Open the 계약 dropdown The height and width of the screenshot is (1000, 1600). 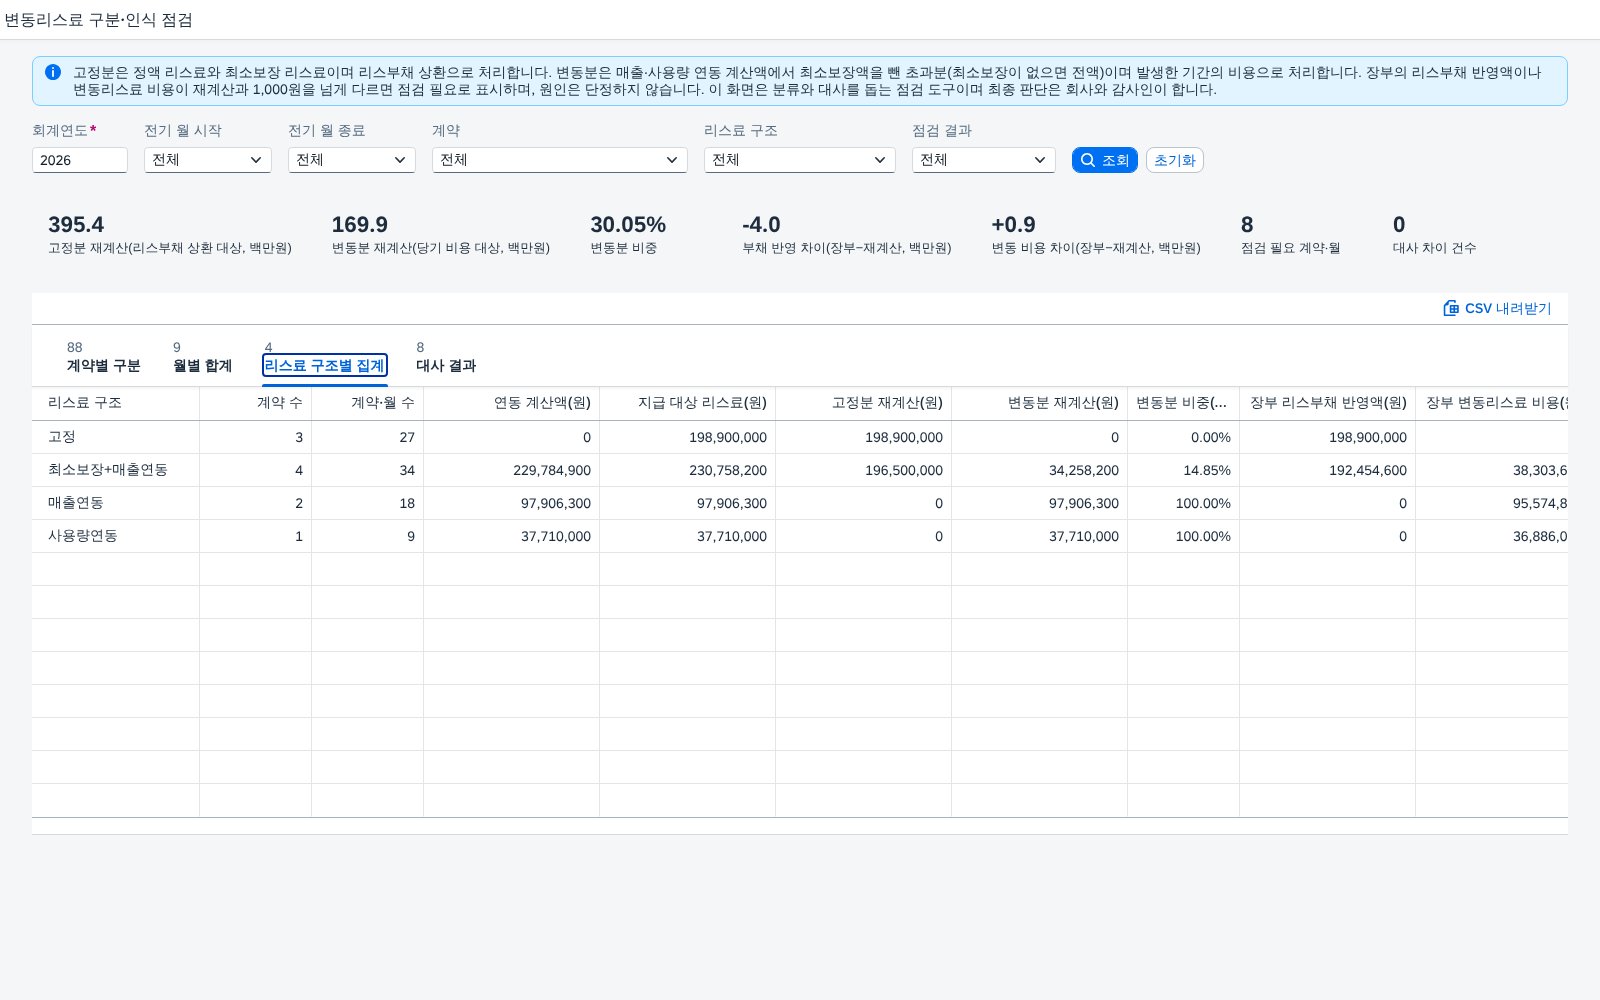[560, 160]
